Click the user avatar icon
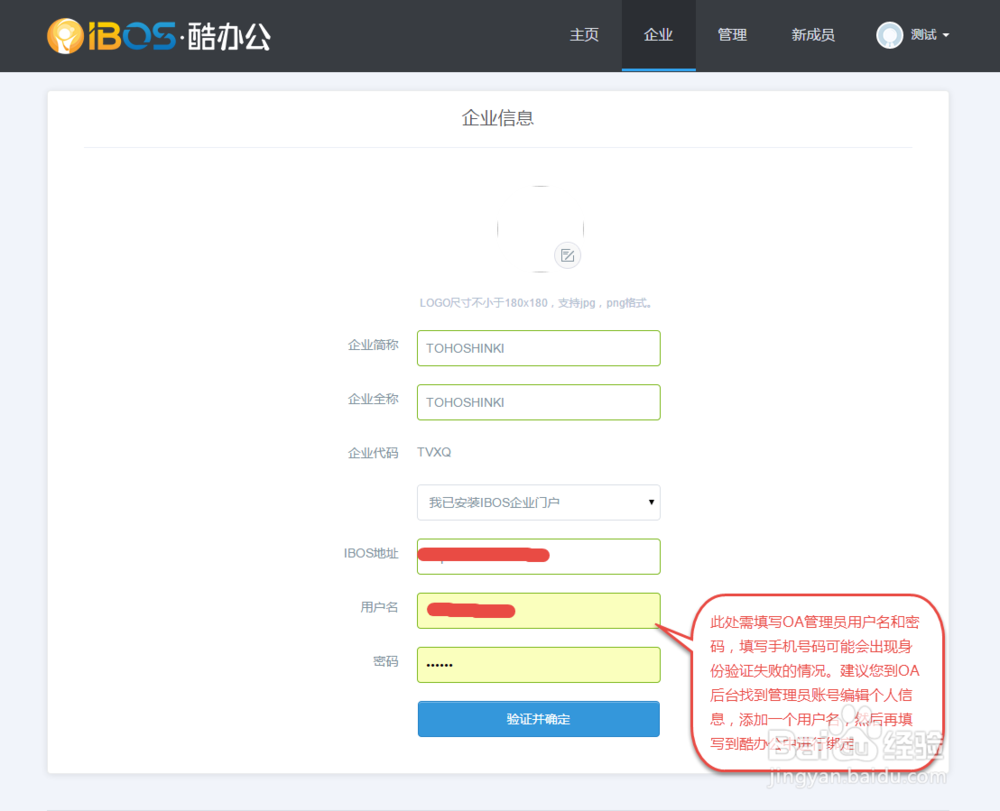The width and height of the screenshot is (1000, 811). [890, 35]
